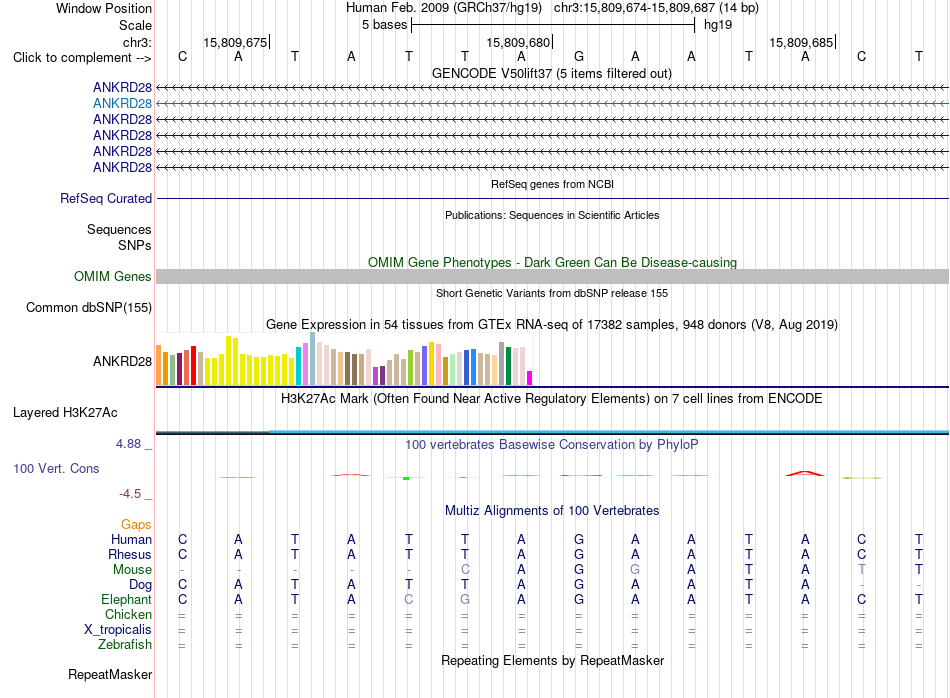Screen dimensions: 950x698
Task: Click the dark green GTEx expression bar
Action: click(x=508, y=366)
